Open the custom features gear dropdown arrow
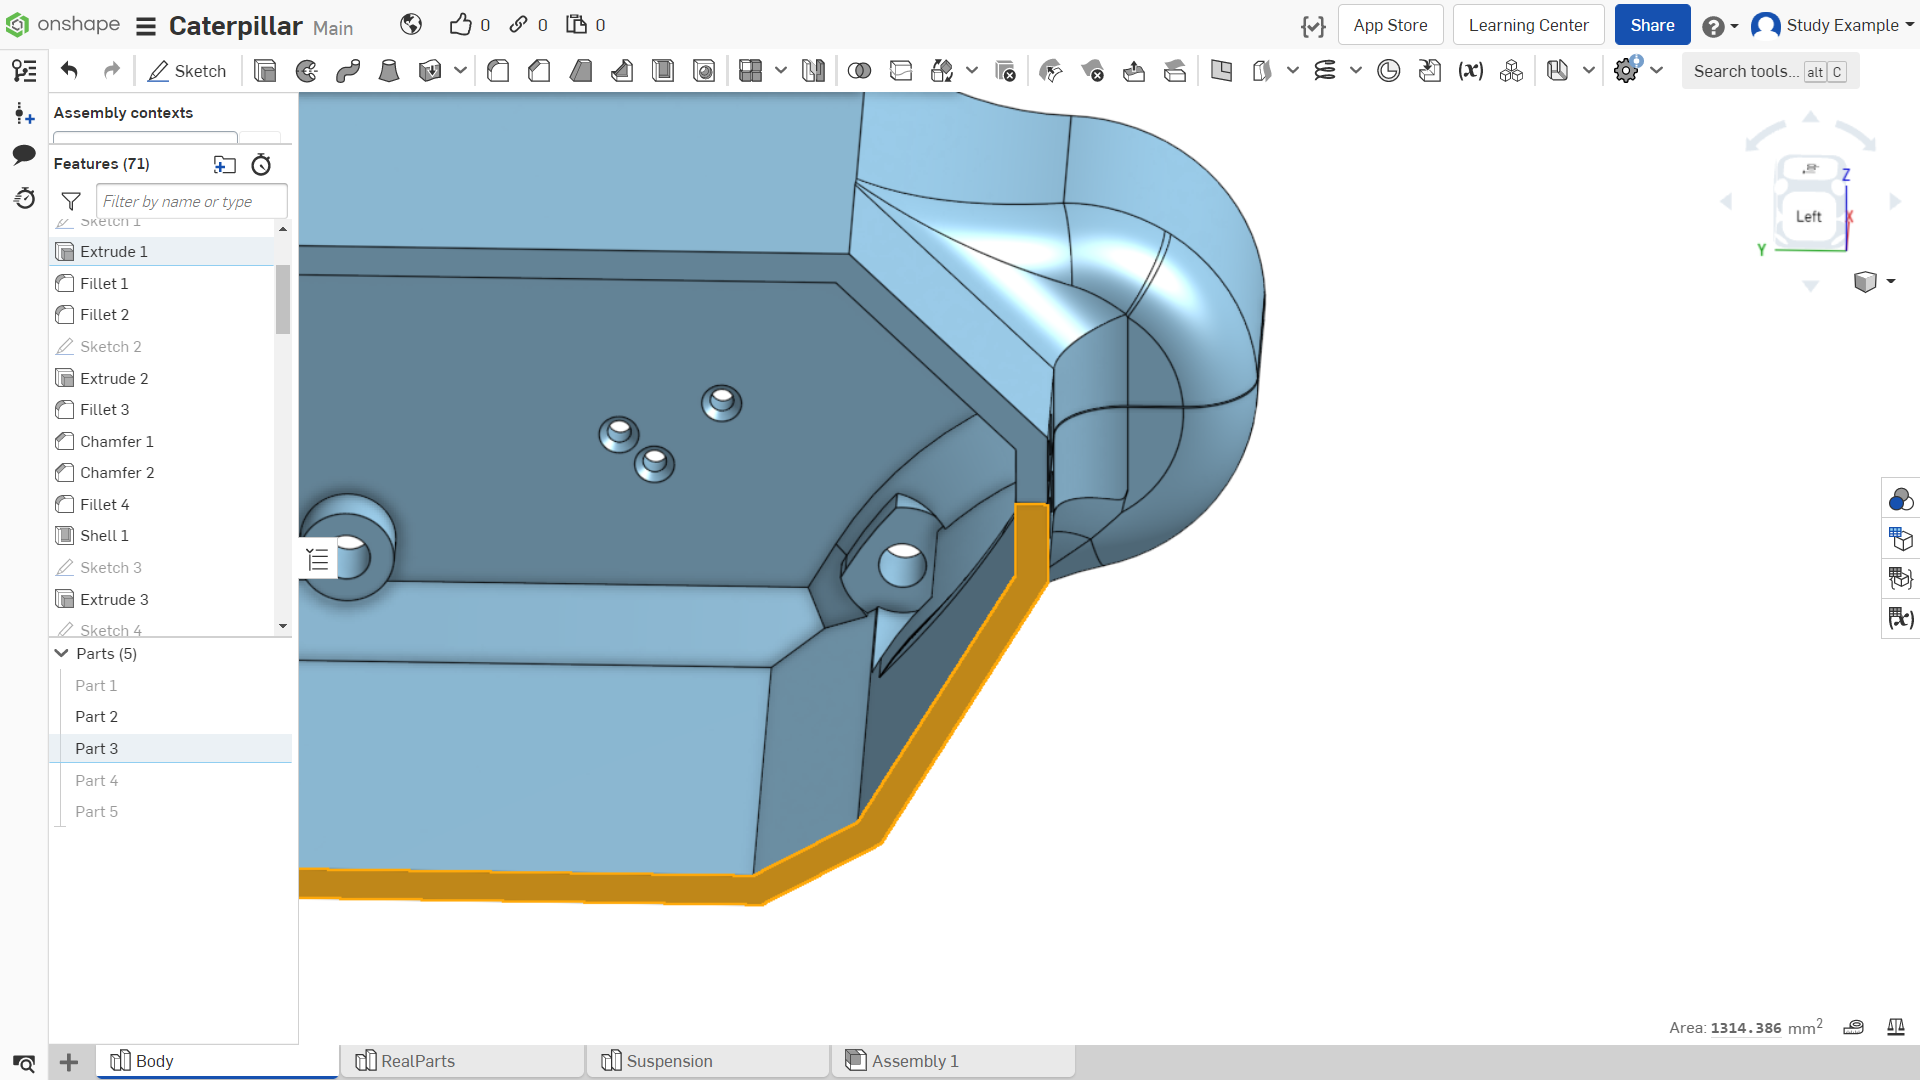The image size is (1920, 1080). click(1657, 71)
